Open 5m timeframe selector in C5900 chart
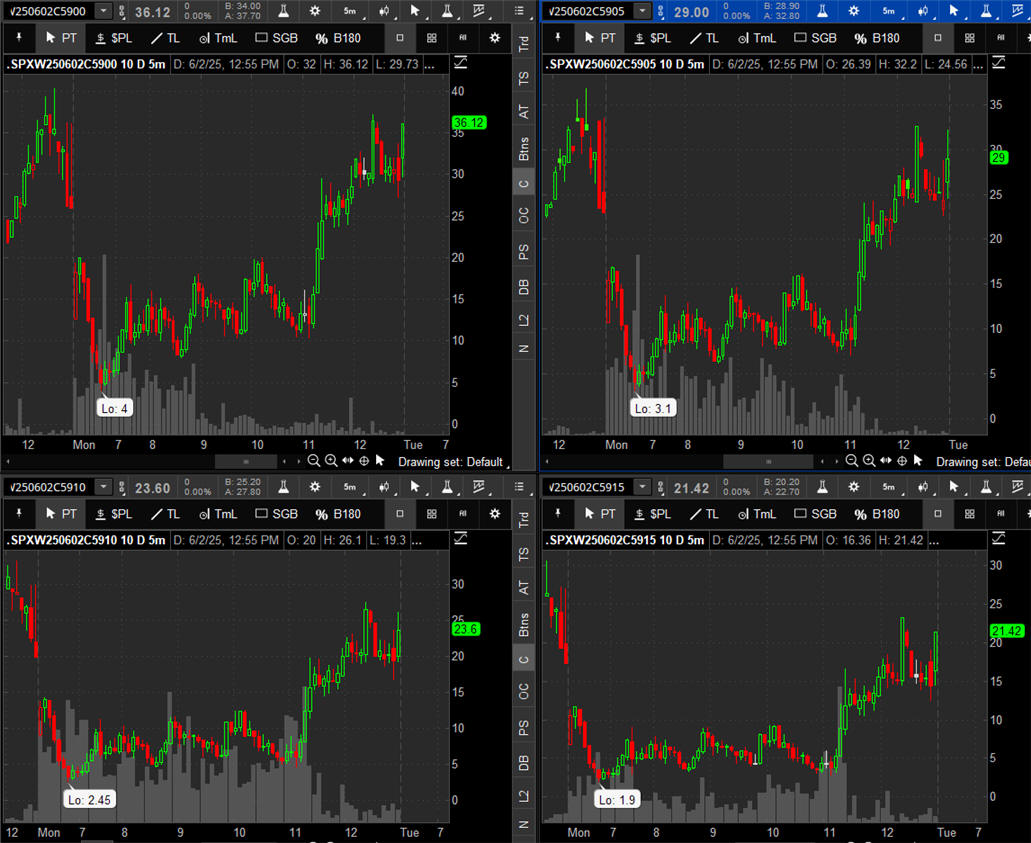This screenshot has height=843, width=1031. coord(350,11)
